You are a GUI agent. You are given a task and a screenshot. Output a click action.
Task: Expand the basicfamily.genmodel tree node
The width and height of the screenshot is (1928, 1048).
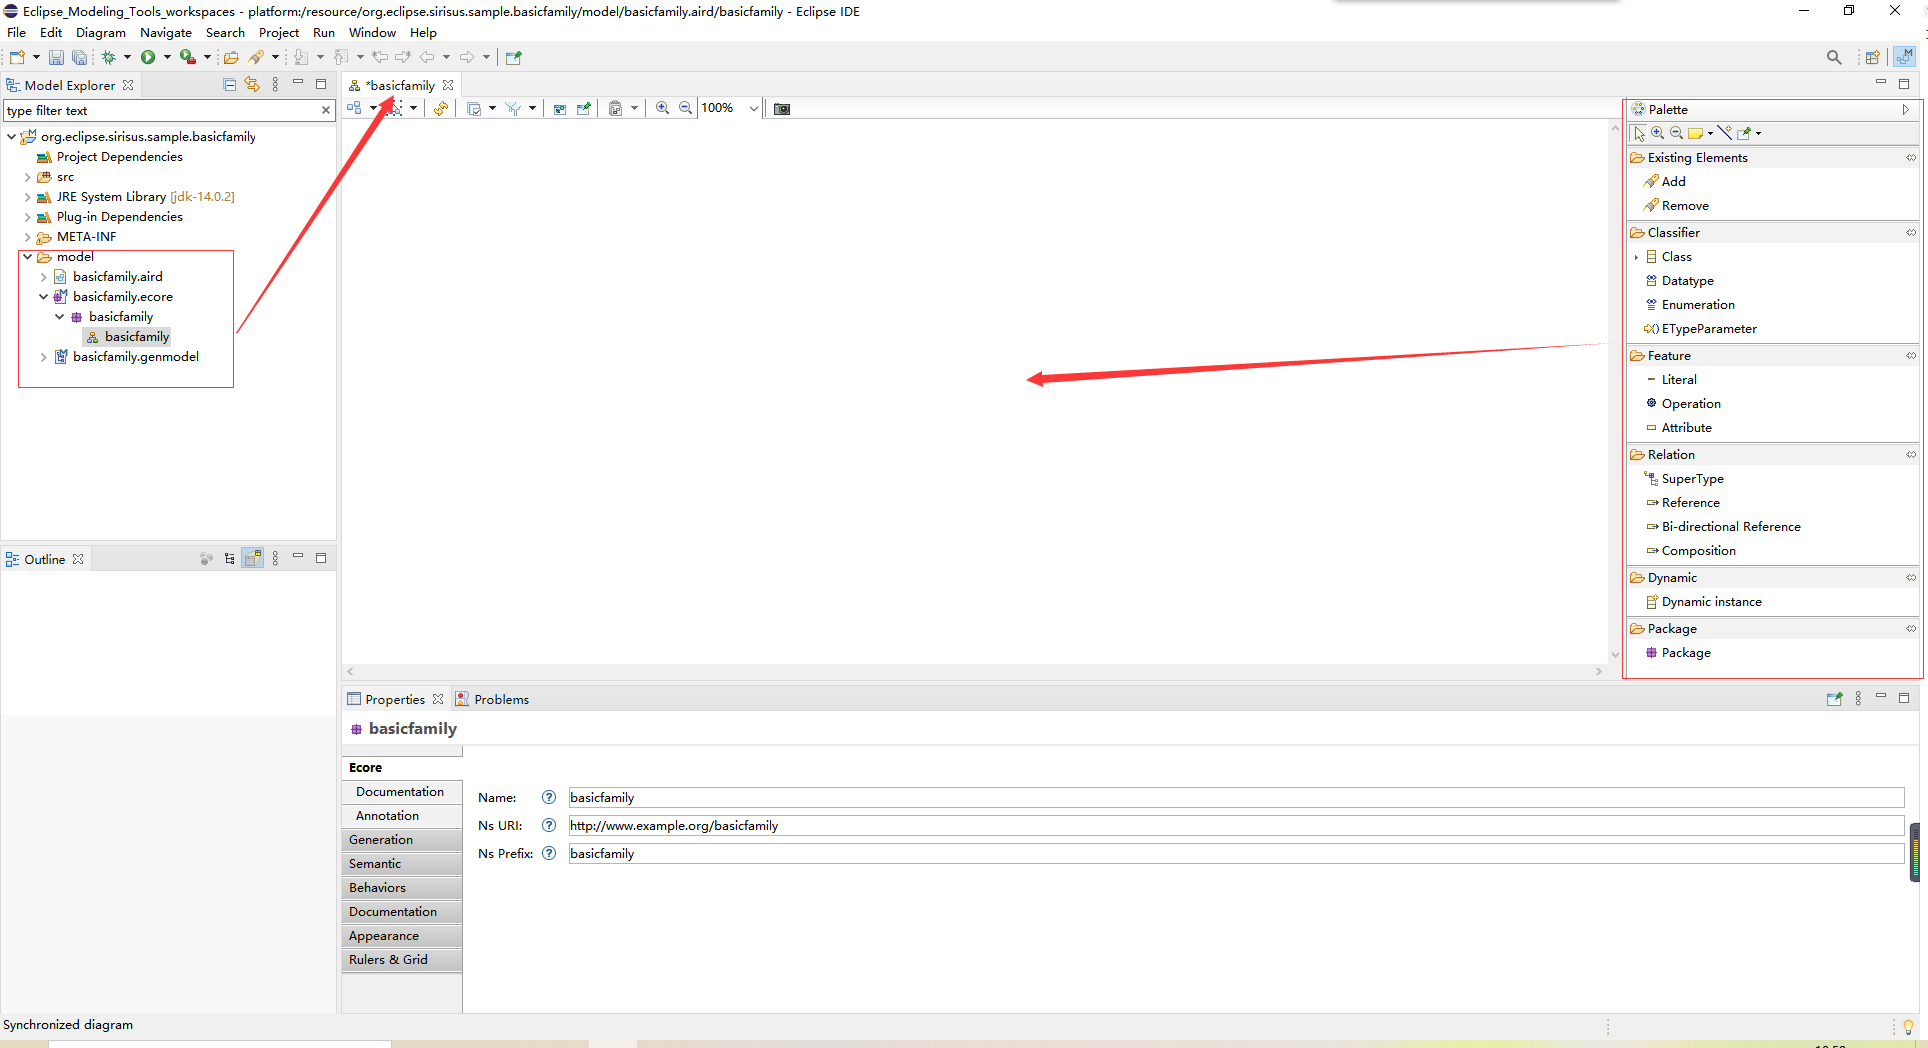point(43,357)
